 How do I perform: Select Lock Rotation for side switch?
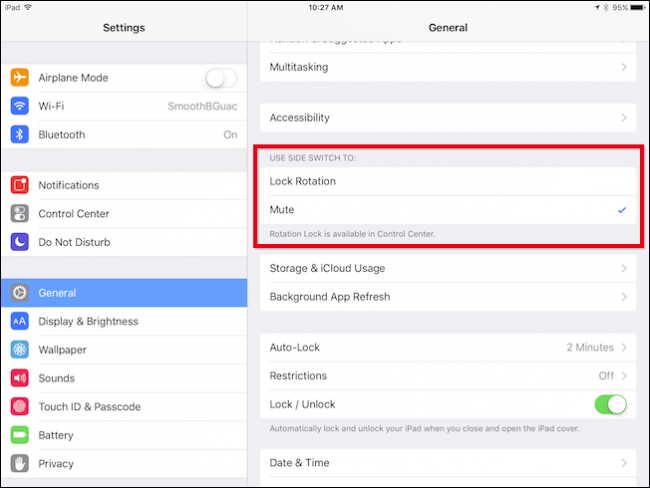tap(448, 181)
